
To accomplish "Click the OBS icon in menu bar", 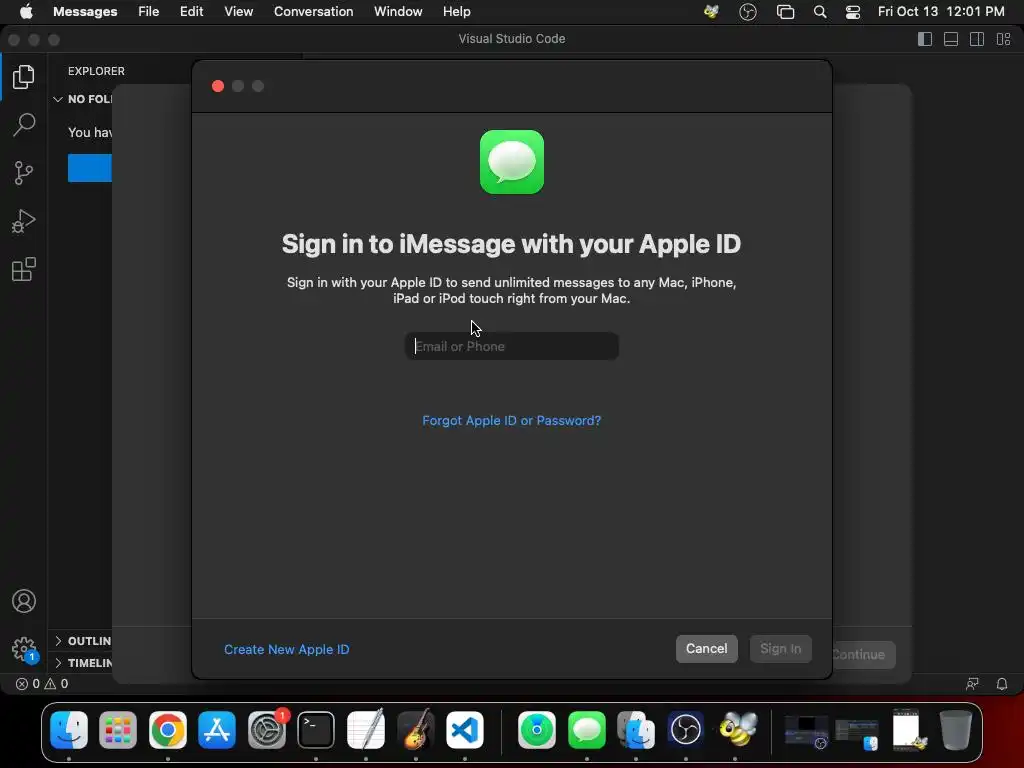I will point(748,12).
